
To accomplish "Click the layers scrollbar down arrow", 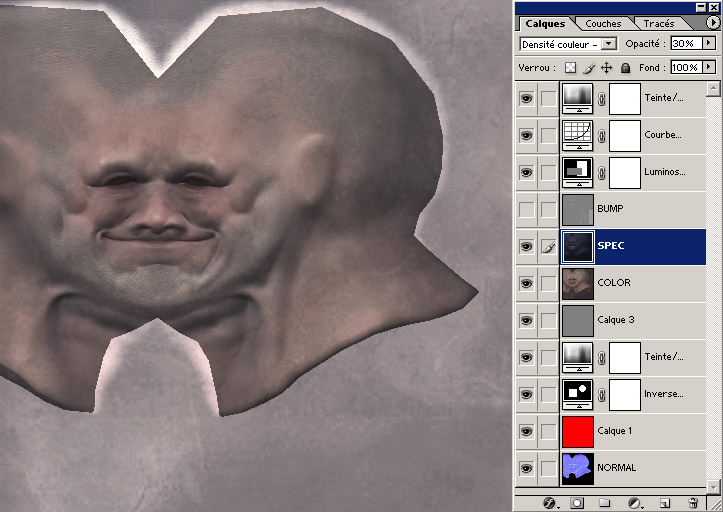I will (x=713, y=486).
